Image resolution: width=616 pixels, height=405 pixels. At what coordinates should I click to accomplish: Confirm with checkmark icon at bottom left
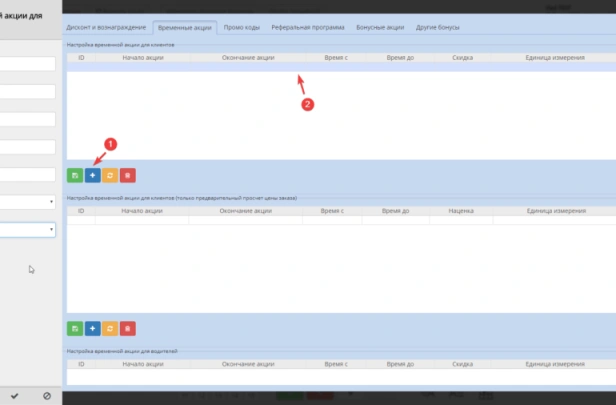[13, 396]
